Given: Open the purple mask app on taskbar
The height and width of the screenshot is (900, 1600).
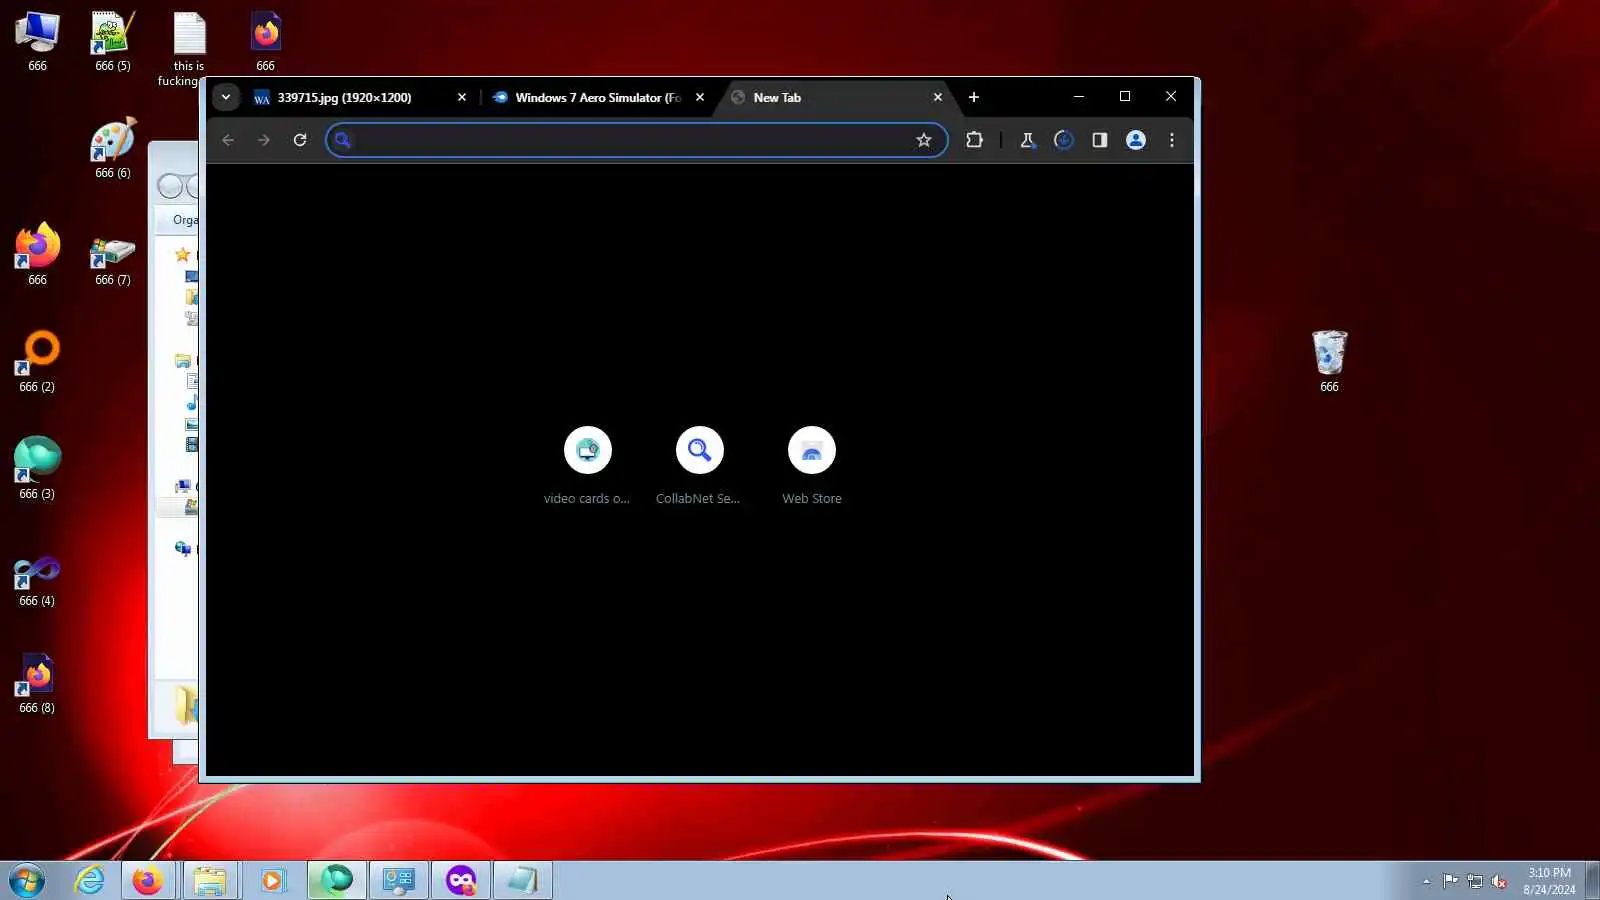Looking at the screenshot, I should tap(461, 881).
